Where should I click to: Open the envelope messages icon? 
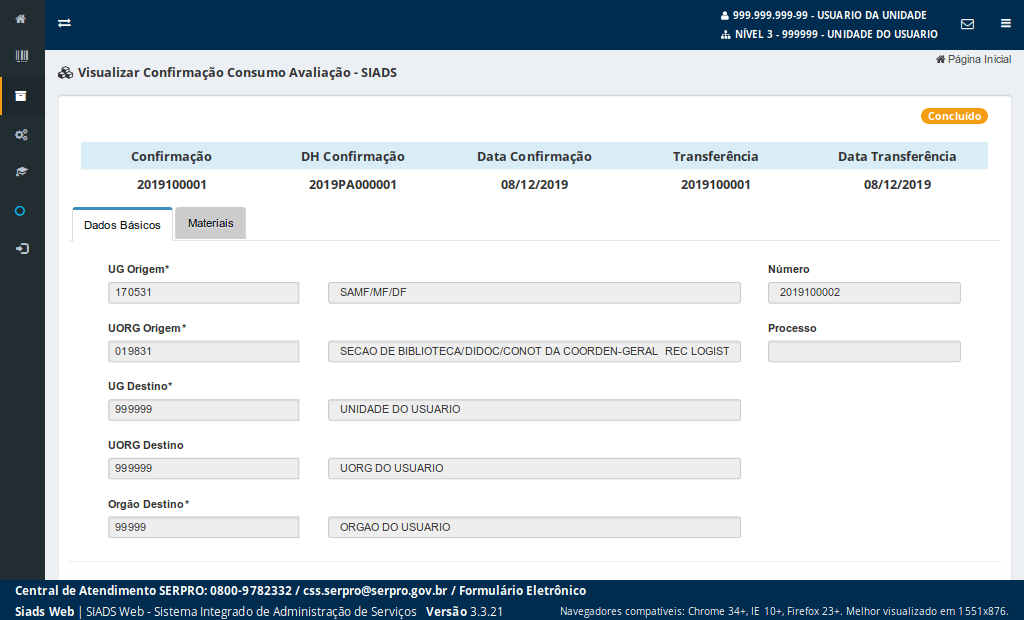point(967,24)
